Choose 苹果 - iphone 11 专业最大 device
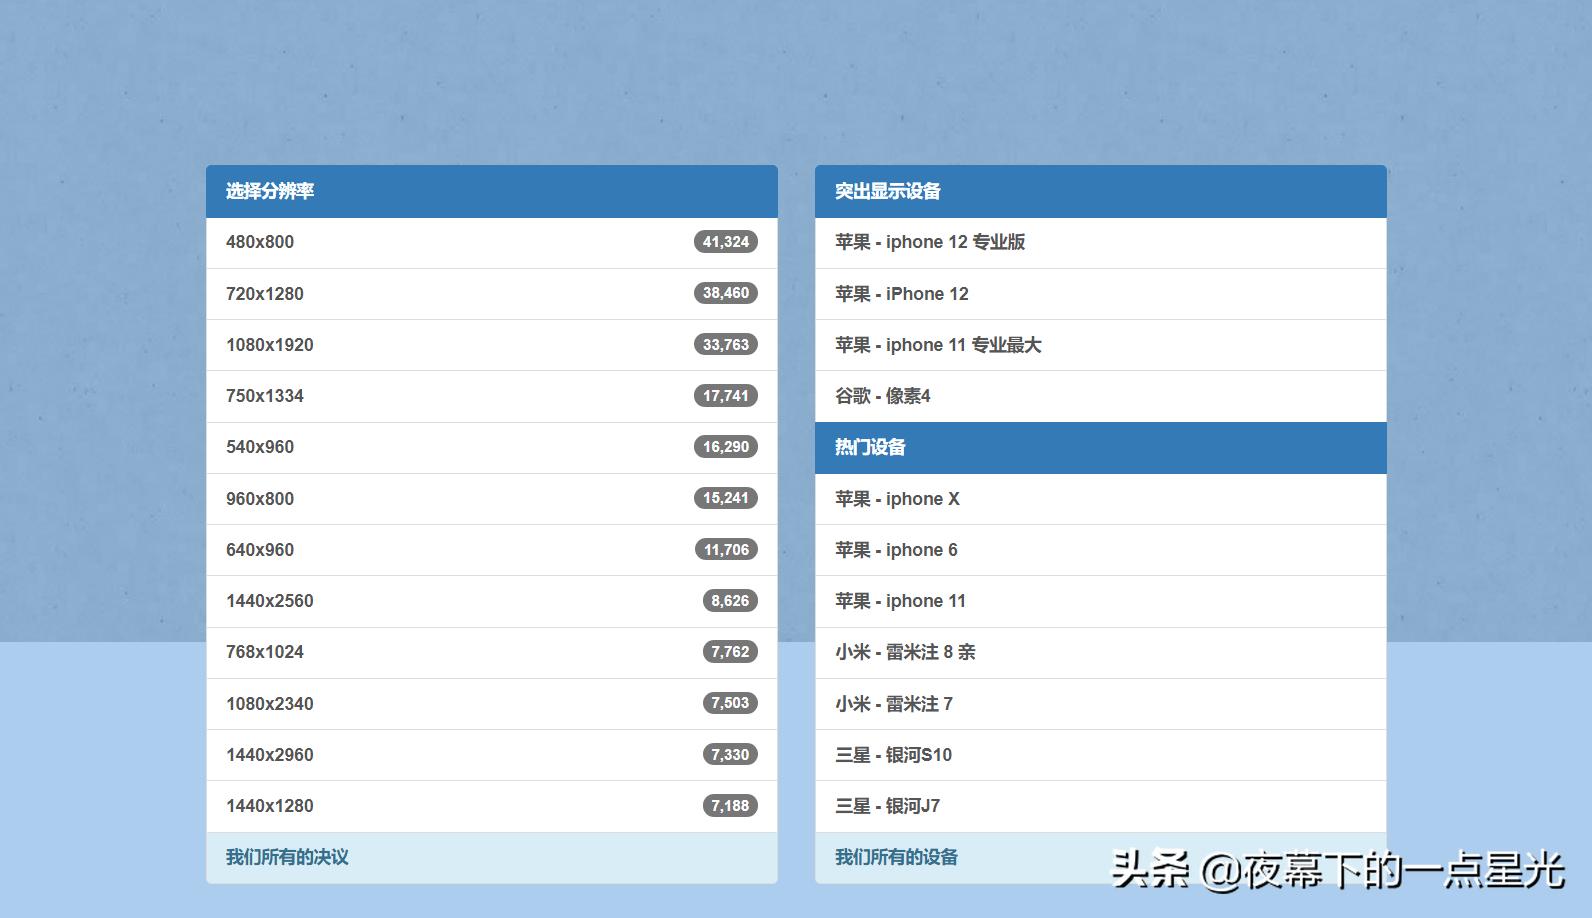The width and height of the screenshot is (1592, 918). (1101, 345)
